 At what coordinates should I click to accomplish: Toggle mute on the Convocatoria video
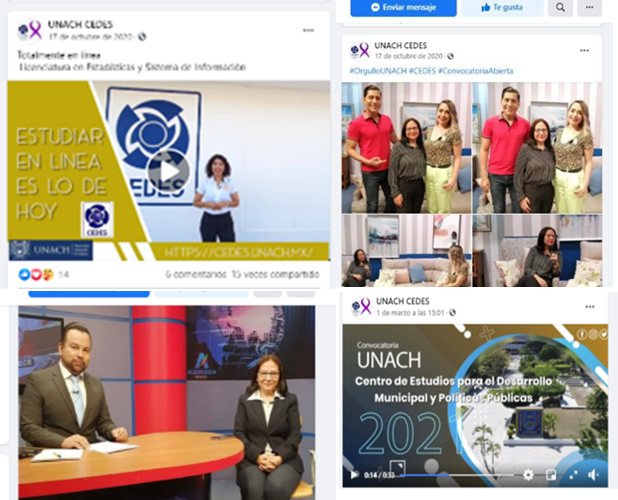(x=593, y=475)
